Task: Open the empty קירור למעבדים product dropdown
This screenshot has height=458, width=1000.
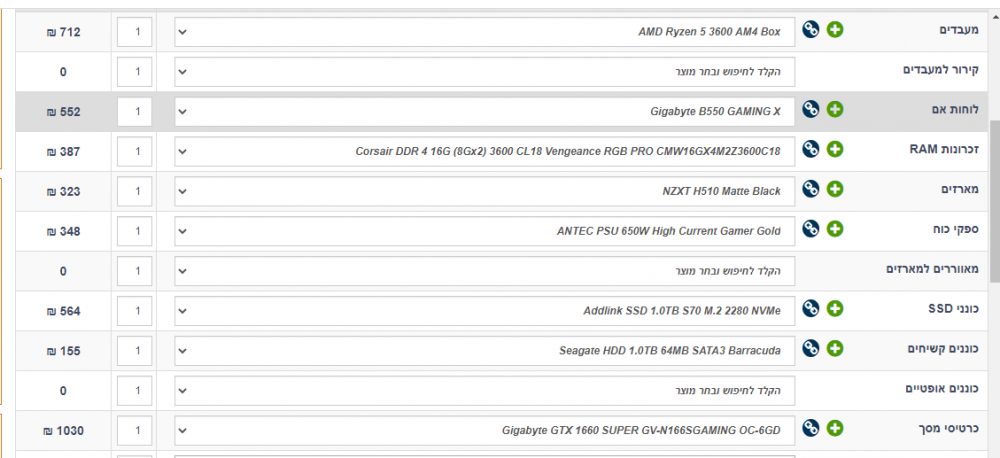Action: coord(485,71)
